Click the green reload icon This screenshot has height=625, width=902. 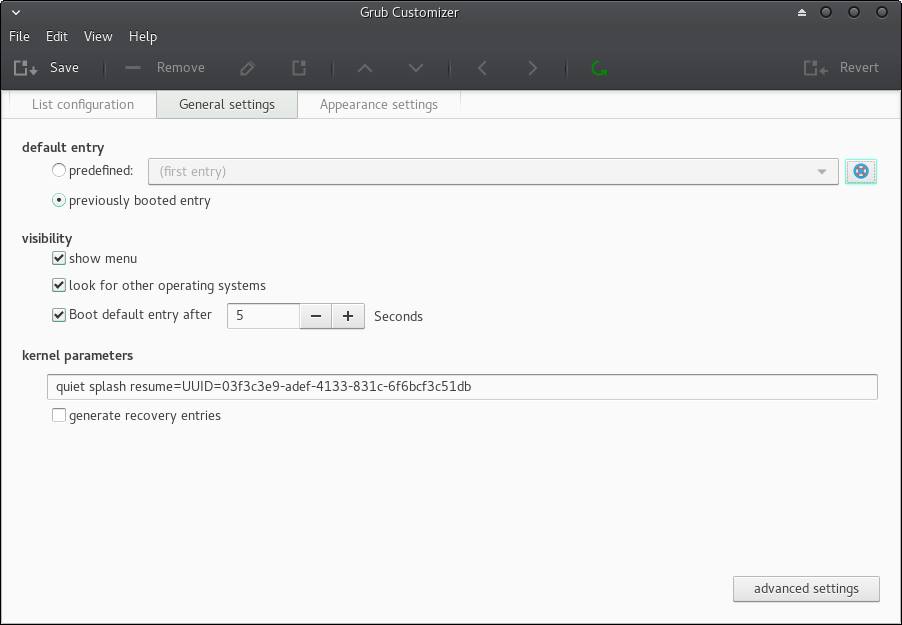point(599,68)
